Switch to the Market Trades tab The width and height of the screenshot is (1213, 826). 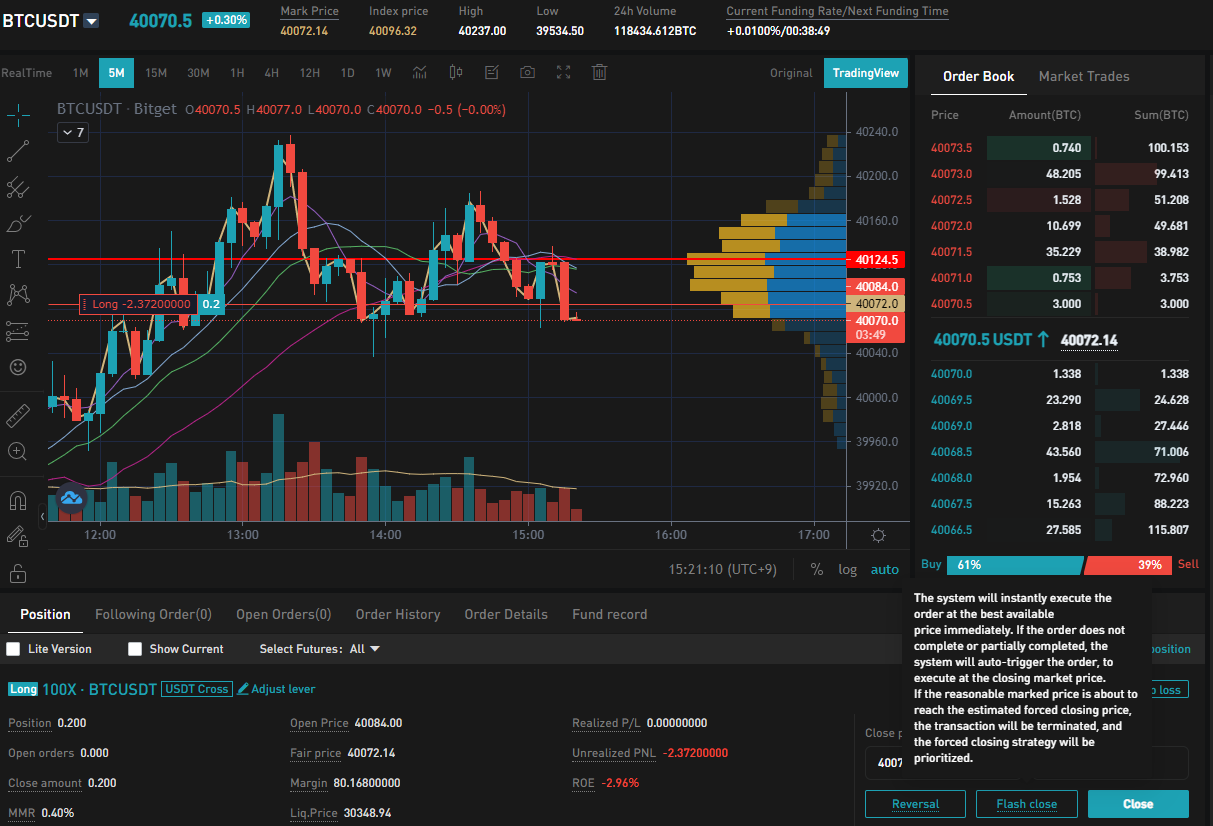[1084, 76]
